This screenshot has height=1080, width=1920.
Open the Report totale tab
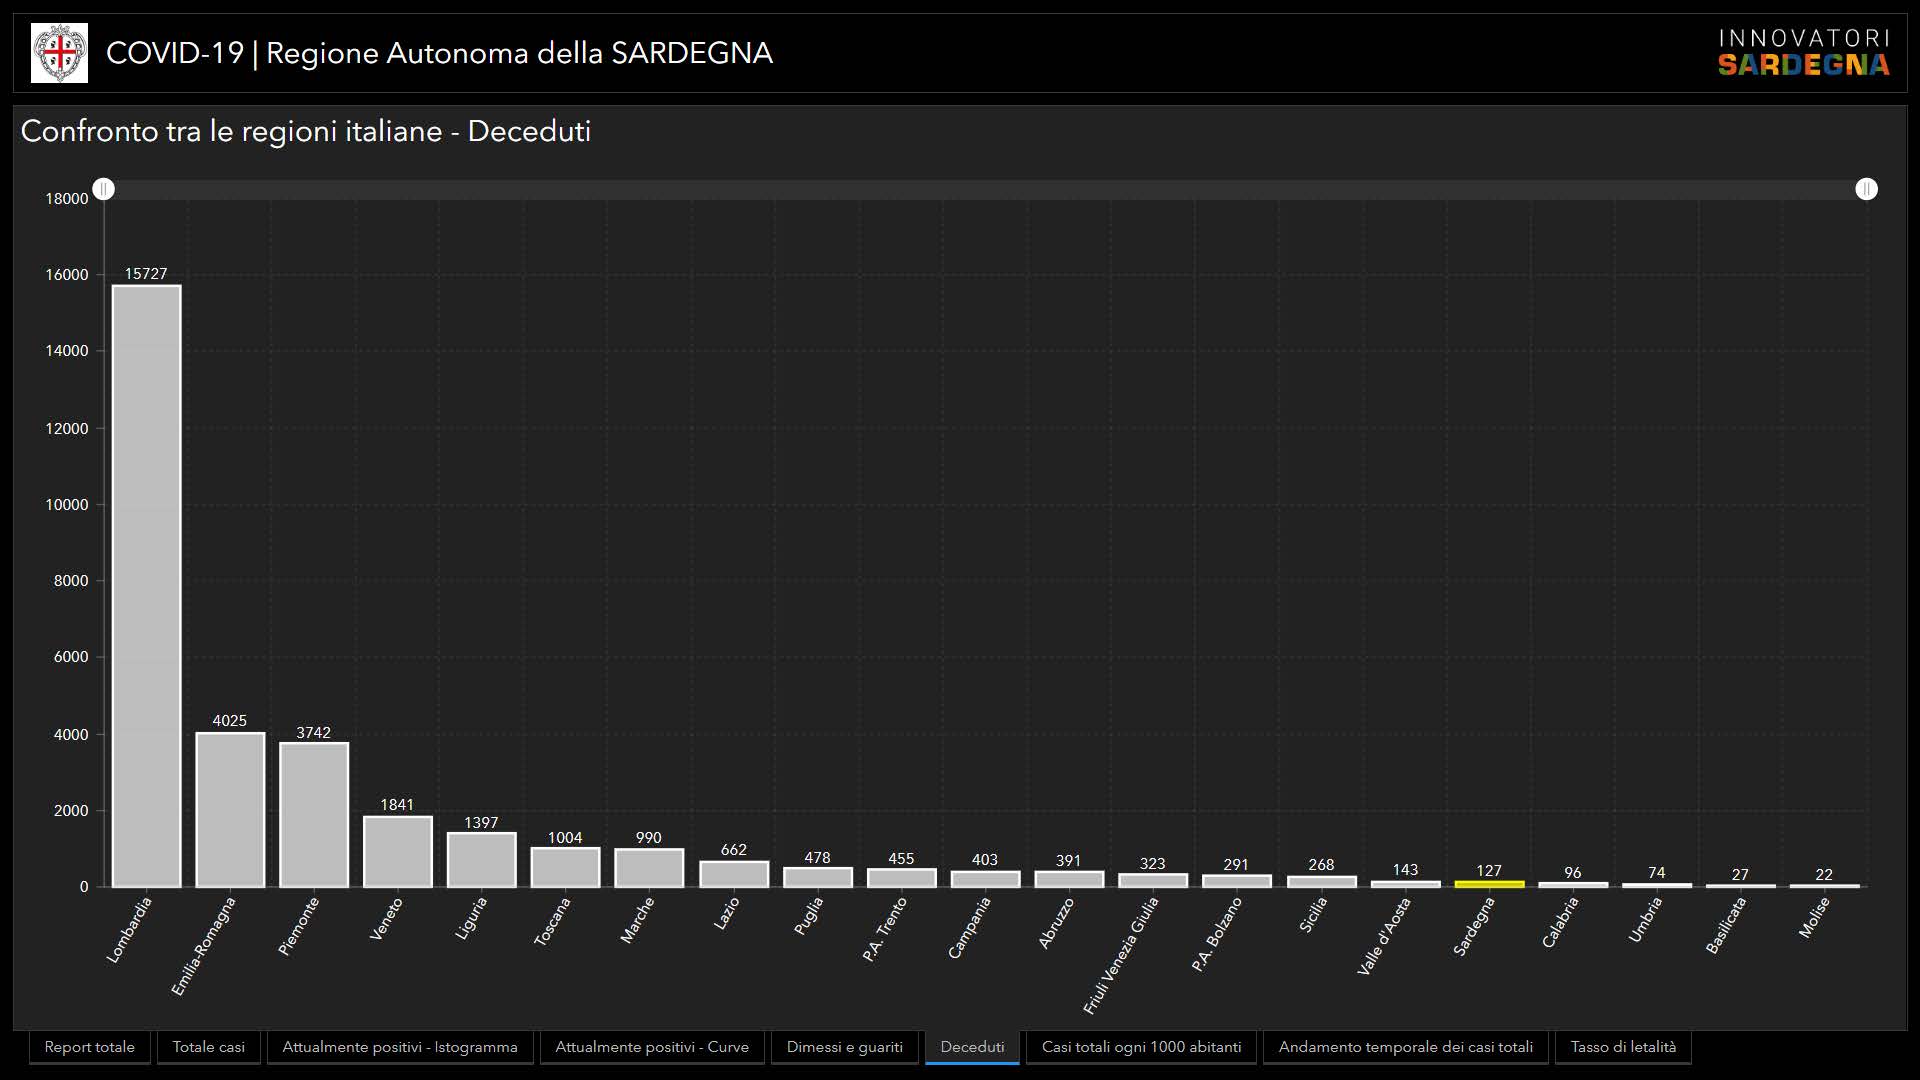(x=89, y=1047)
